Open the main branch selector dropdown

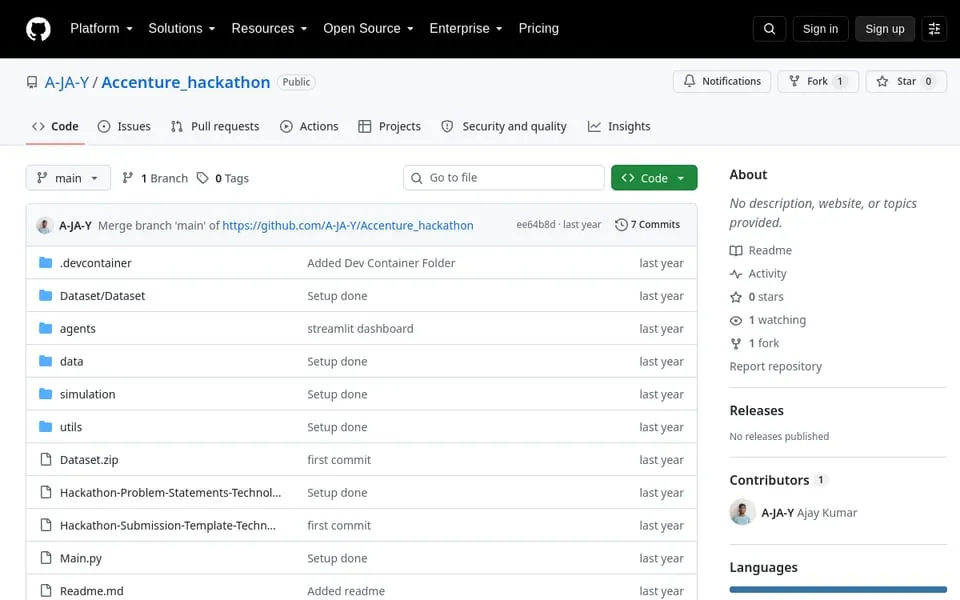coord(69,178)
